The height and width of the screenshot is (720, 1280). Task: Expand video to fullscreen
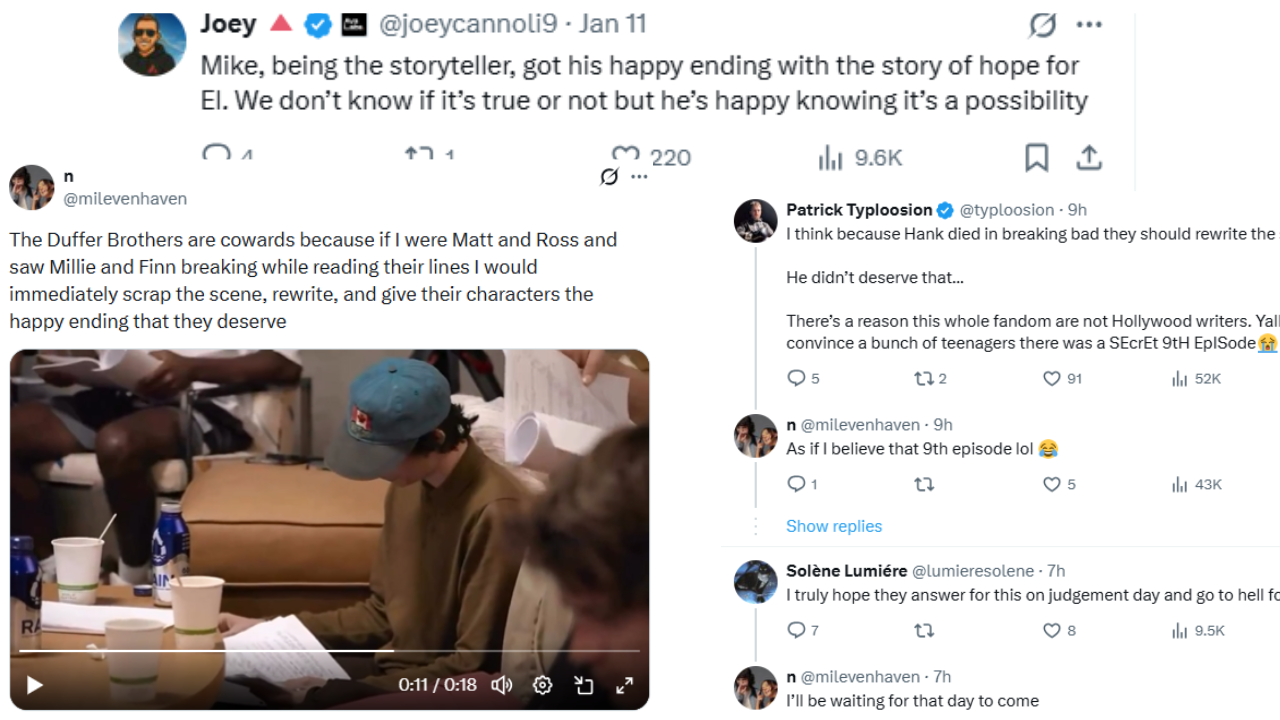[624, 685]
